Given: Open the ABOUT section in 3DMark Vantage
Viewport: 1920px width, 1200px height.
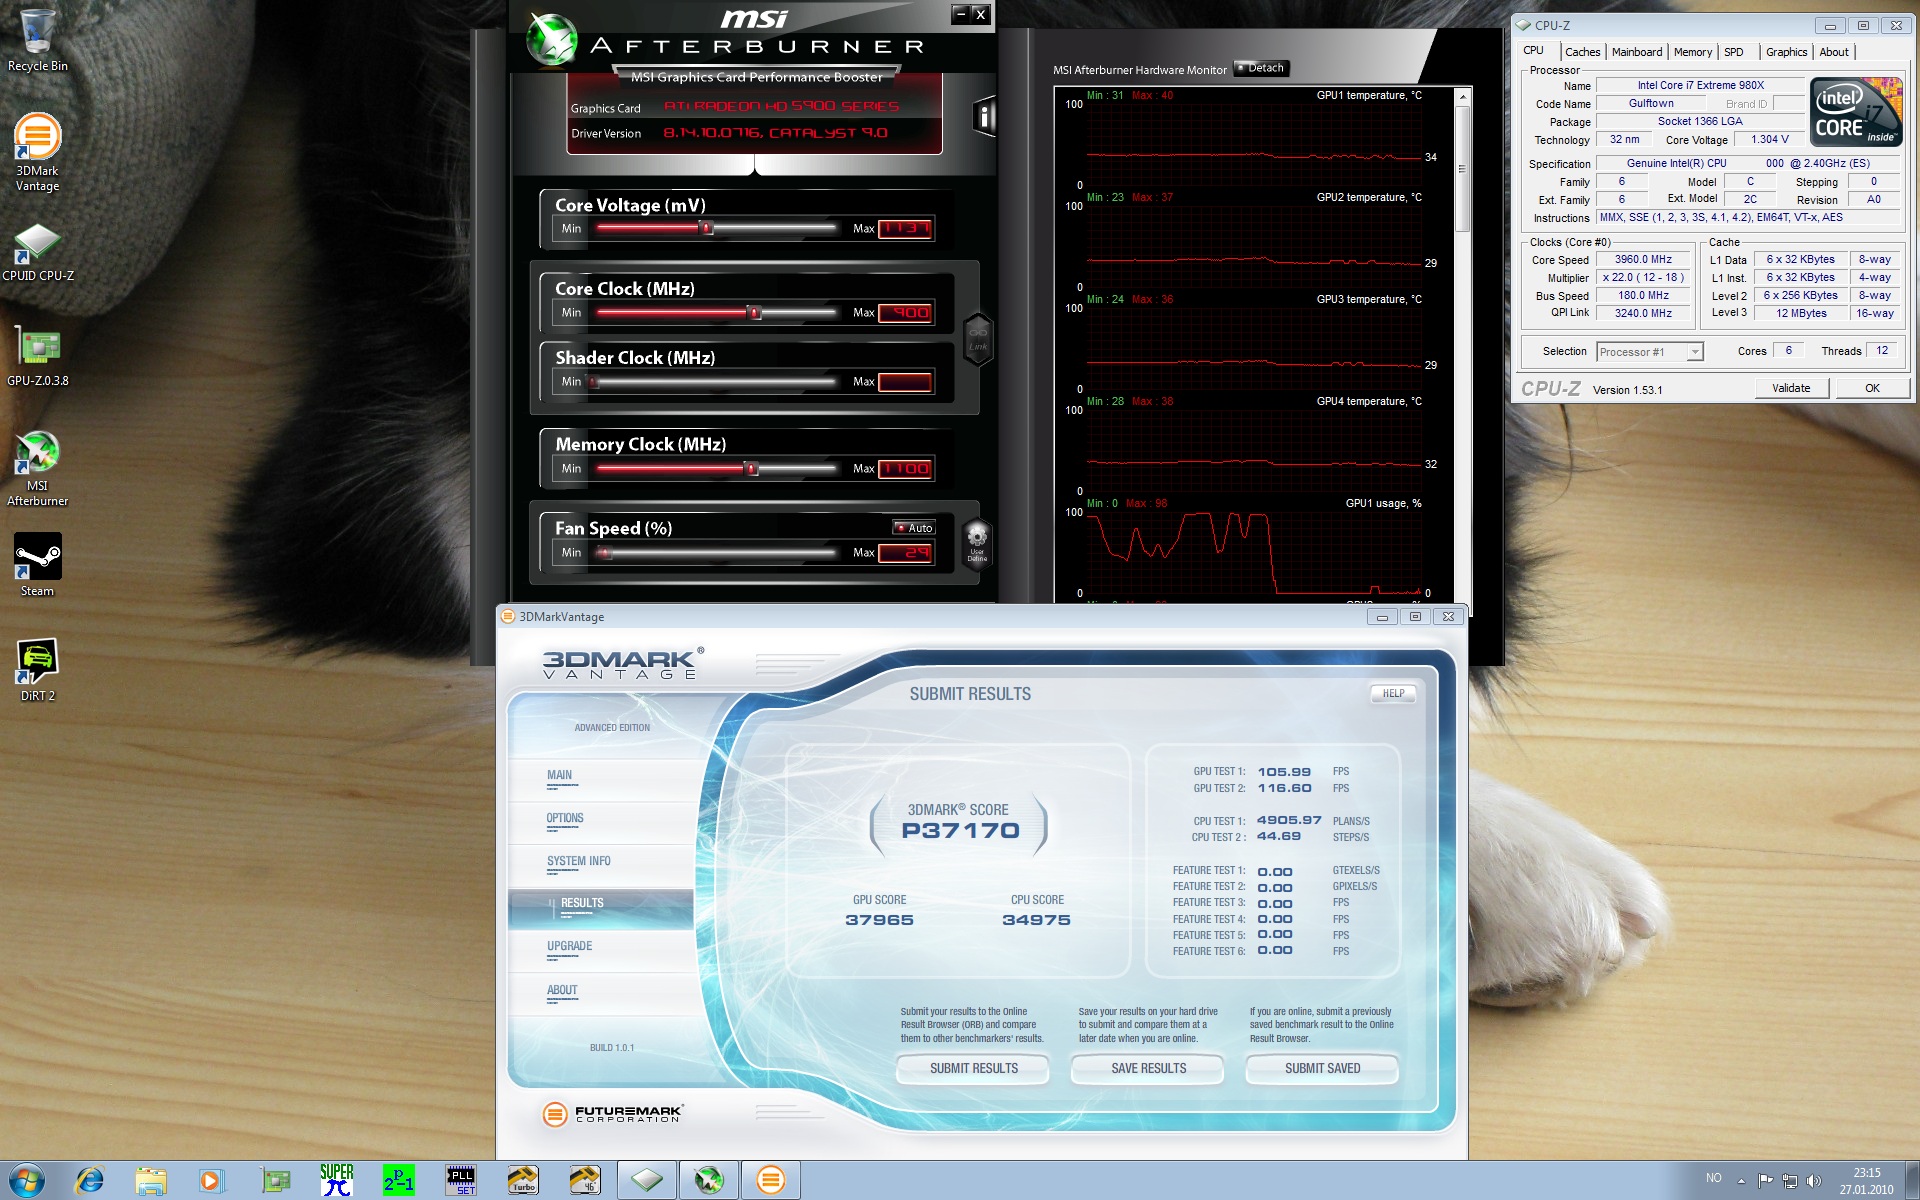Looking at the screenshot, I should [x=600, y=994].
